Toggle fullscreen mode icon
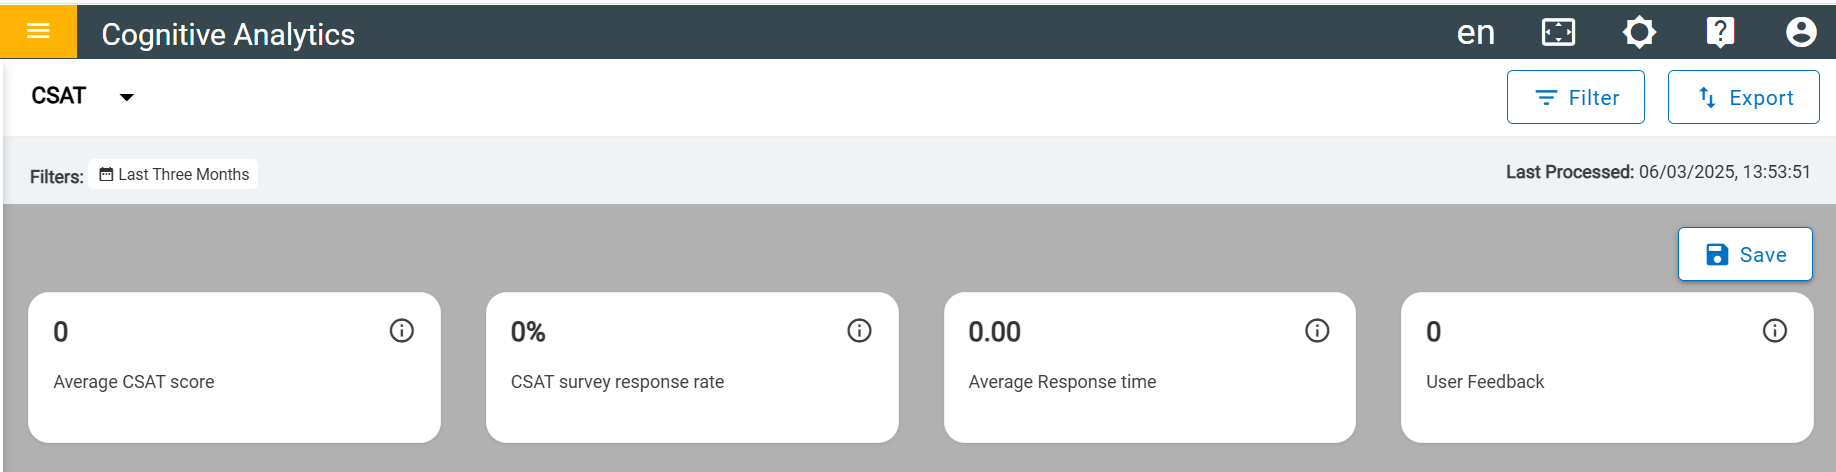 (x=1558, y=33)
